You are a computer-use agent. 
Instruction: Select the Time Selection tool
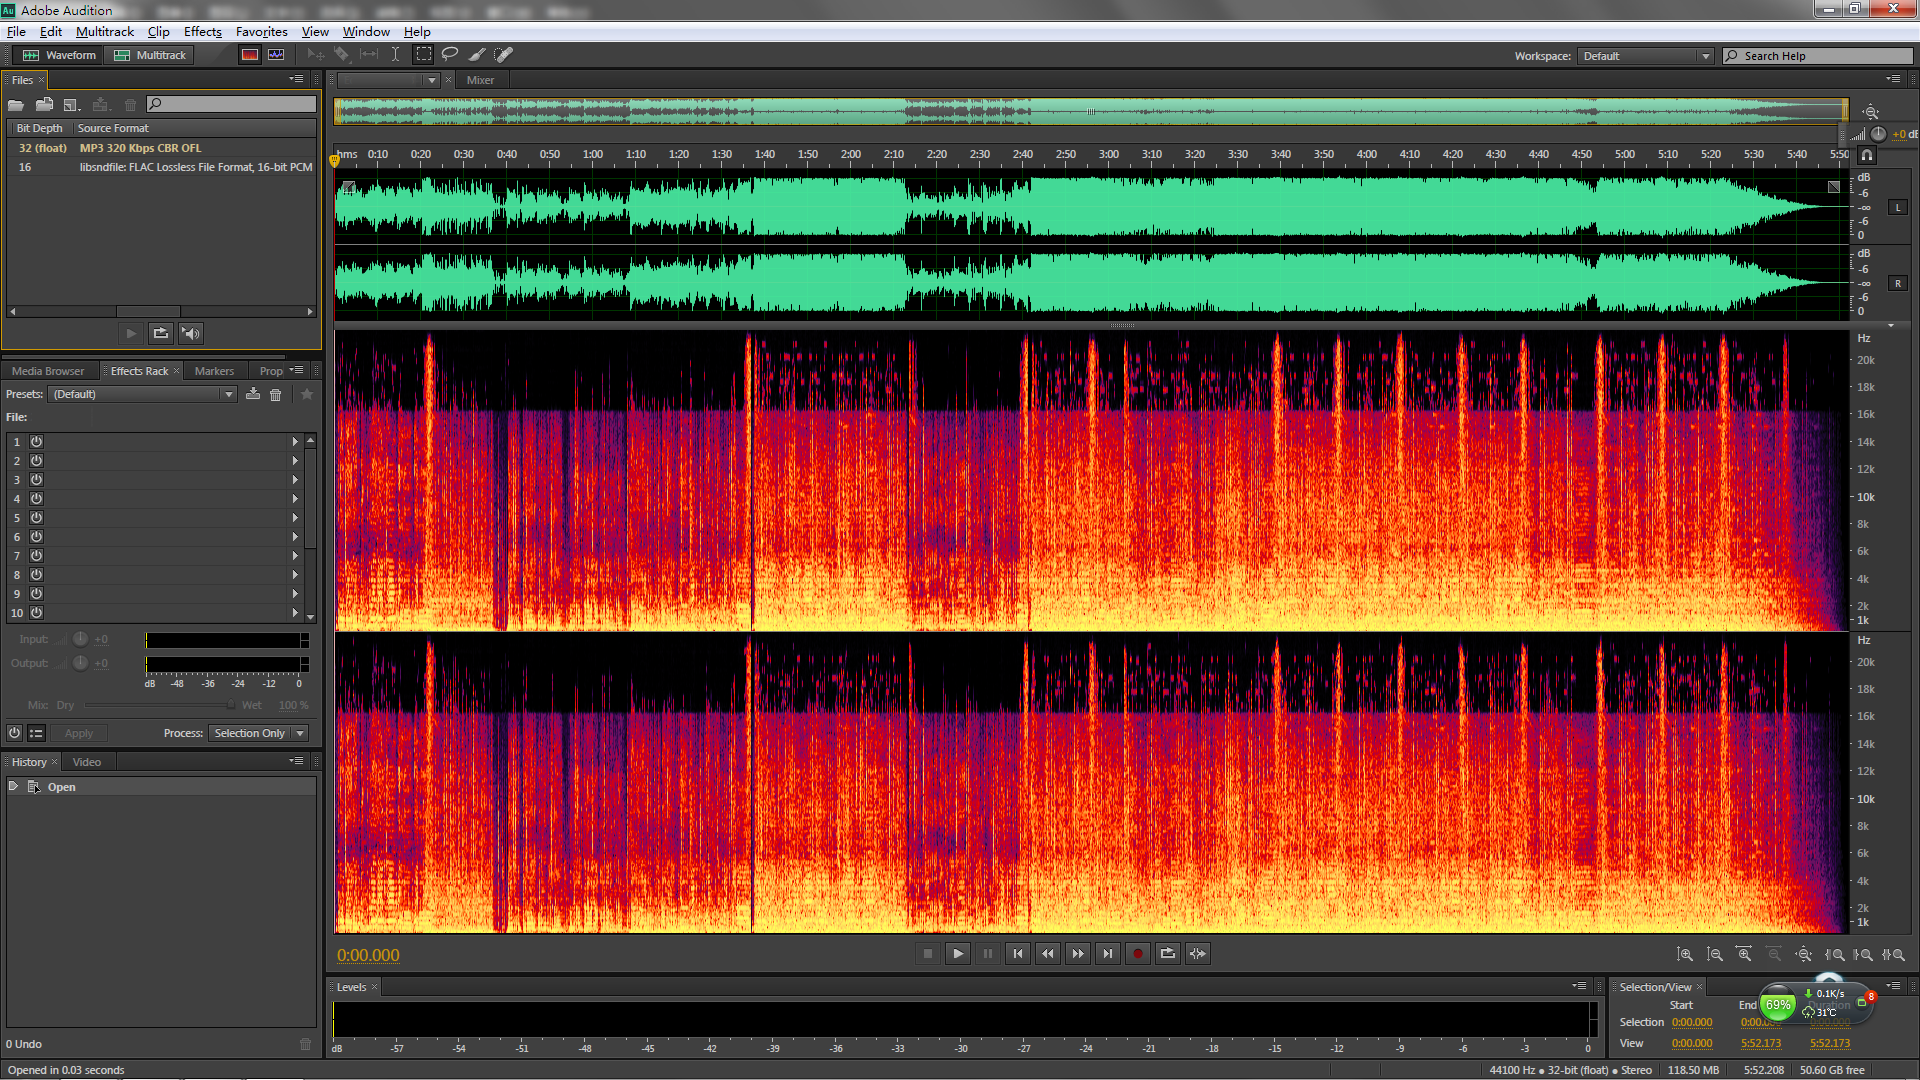(x=395, y=55)
